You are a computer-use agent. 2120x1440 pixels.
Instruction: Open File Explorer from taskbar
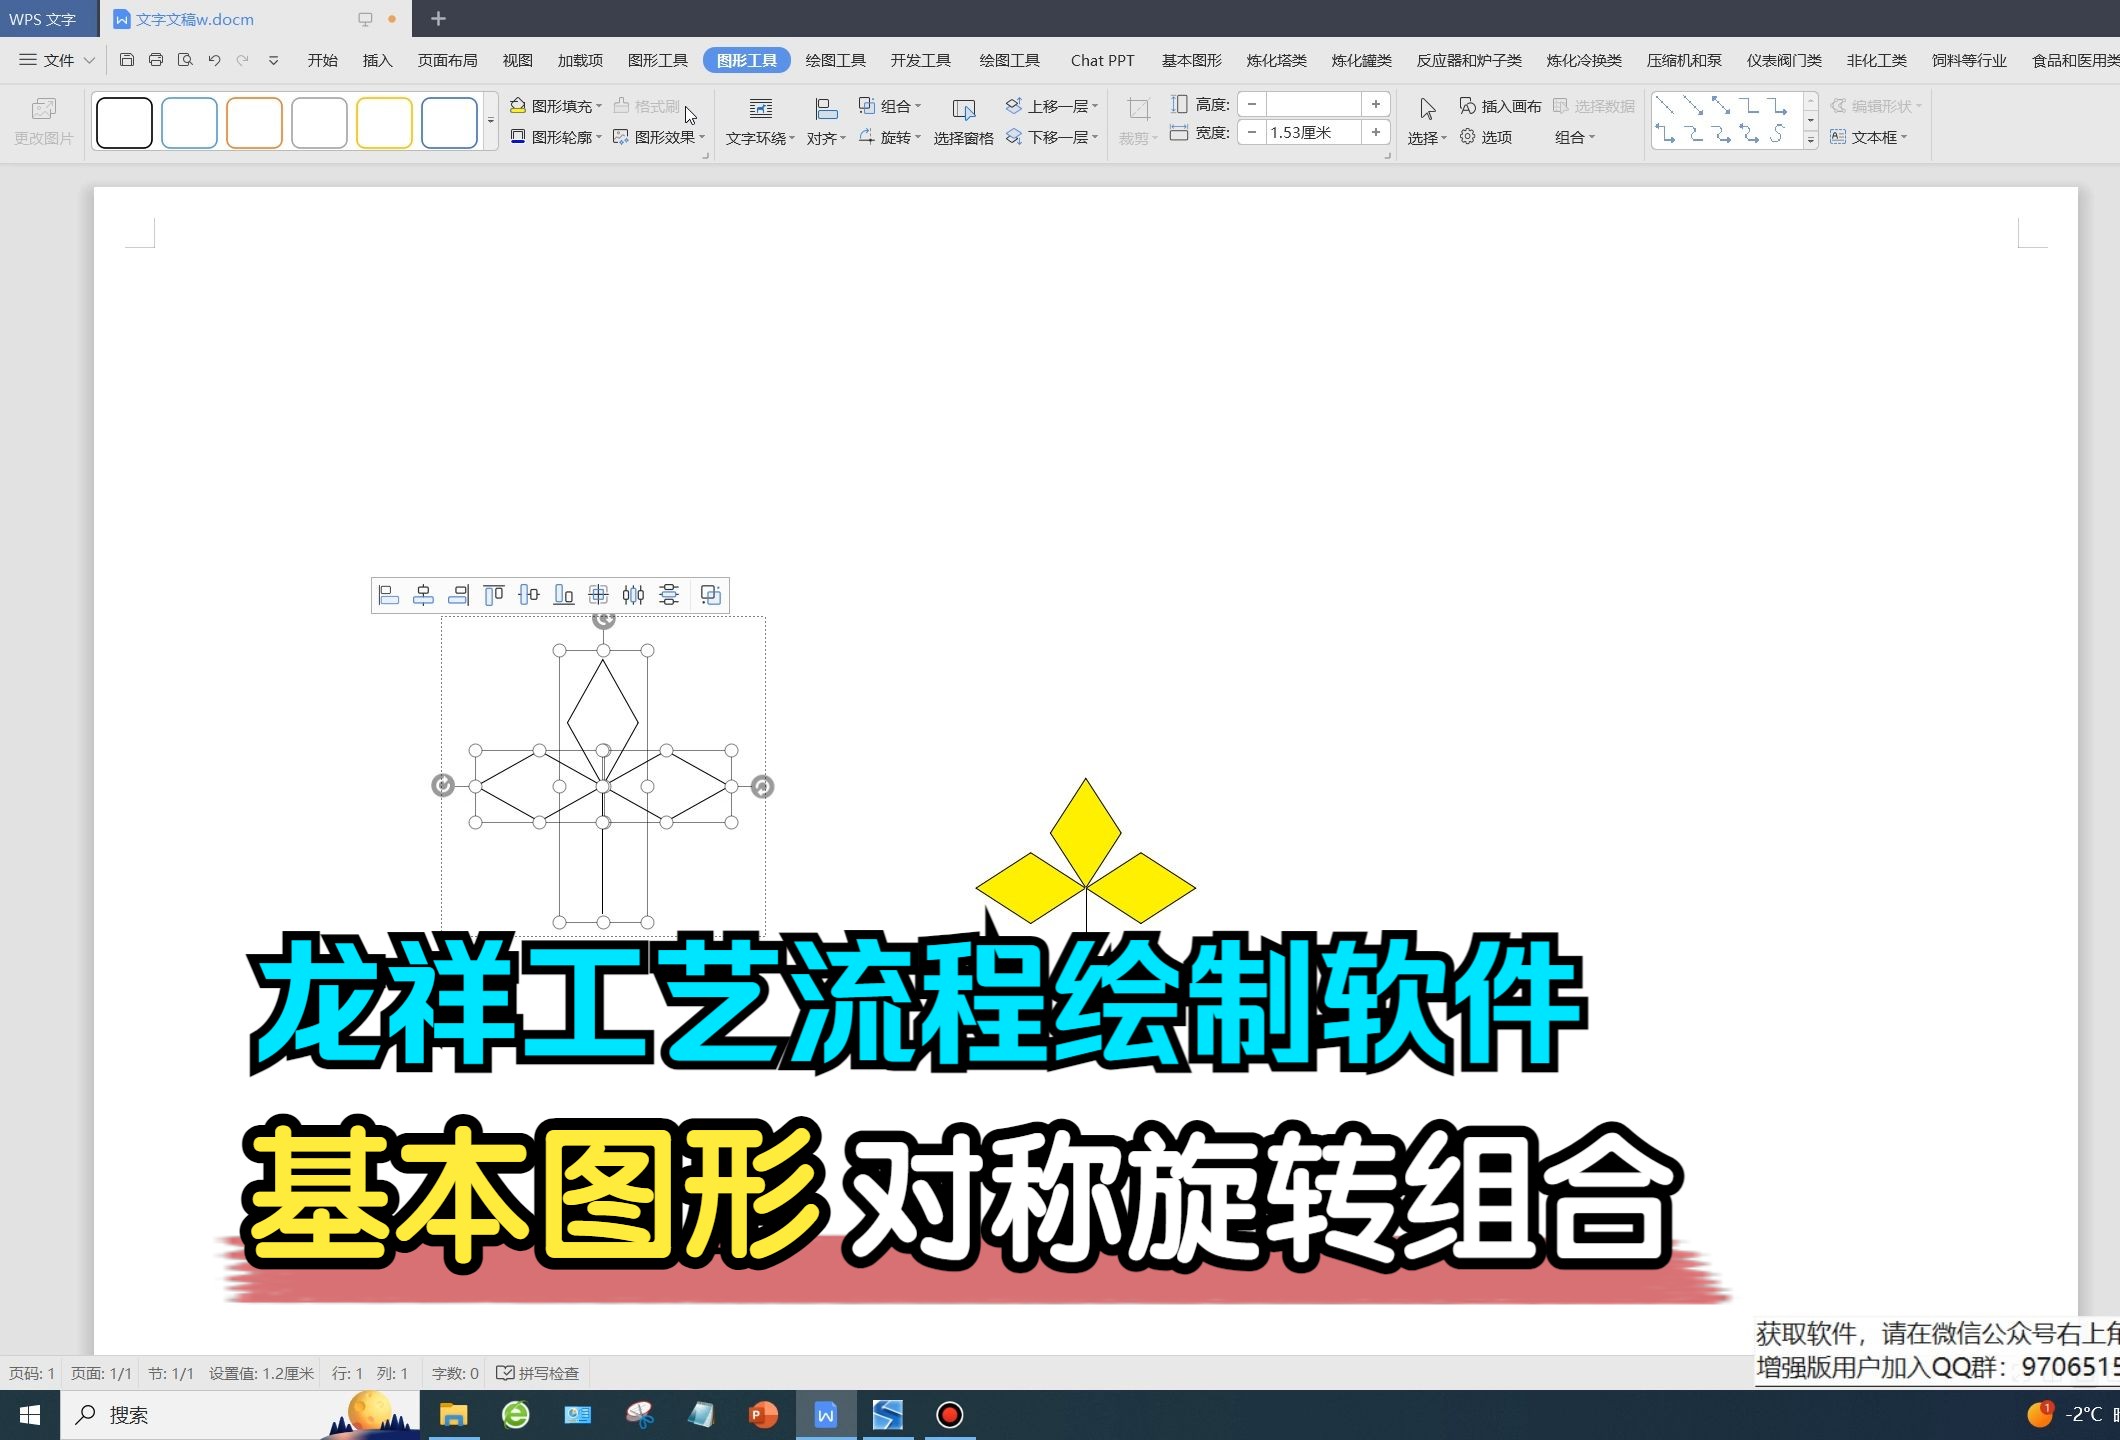(453, 1415)
